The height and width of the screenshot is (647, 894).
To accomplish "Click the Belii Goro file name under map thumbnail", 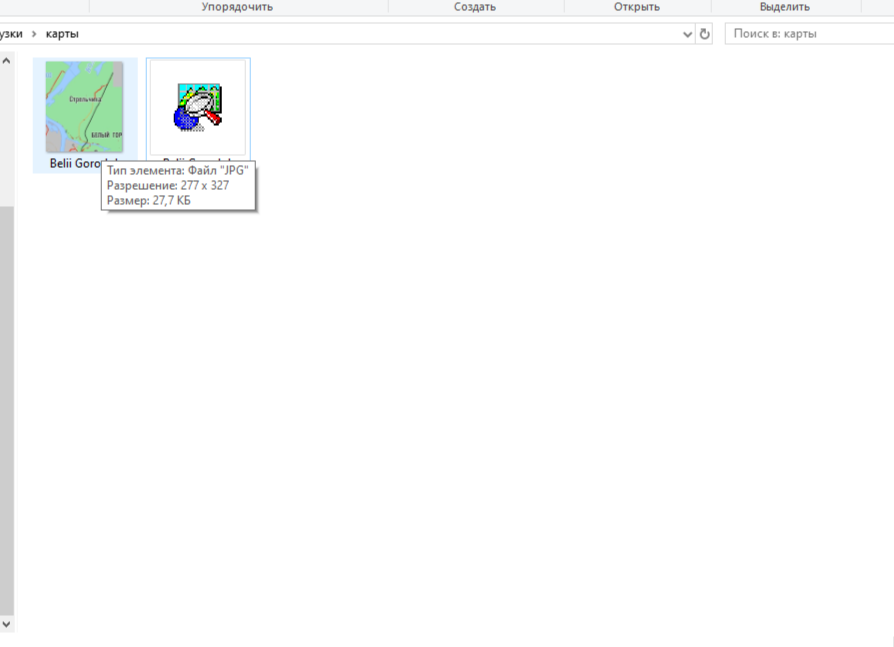I will pyautogui.click(x=75, y=163).
